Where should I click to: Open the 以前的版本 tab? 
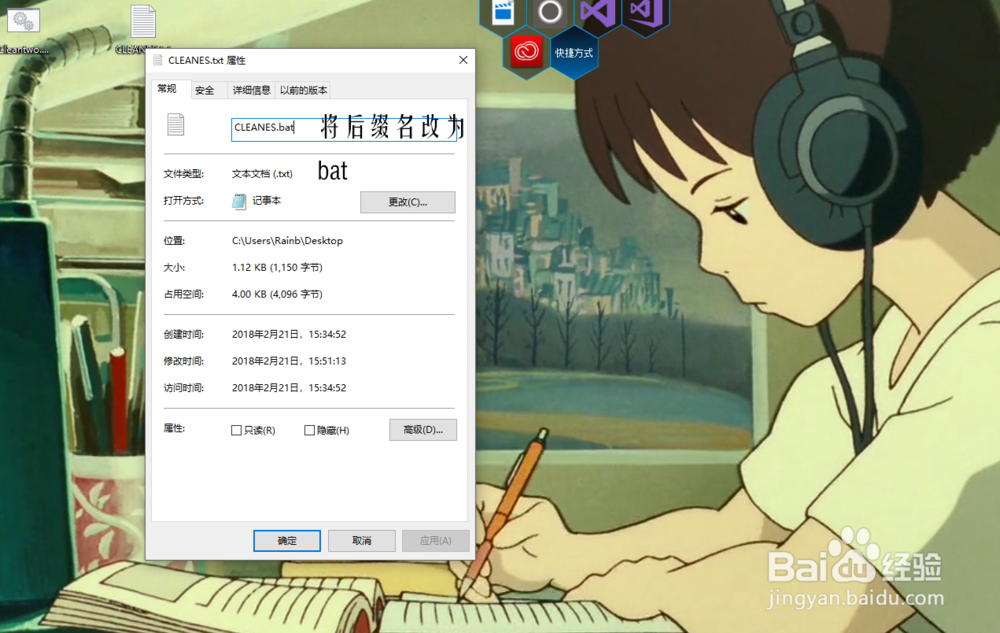pos(304,91)
